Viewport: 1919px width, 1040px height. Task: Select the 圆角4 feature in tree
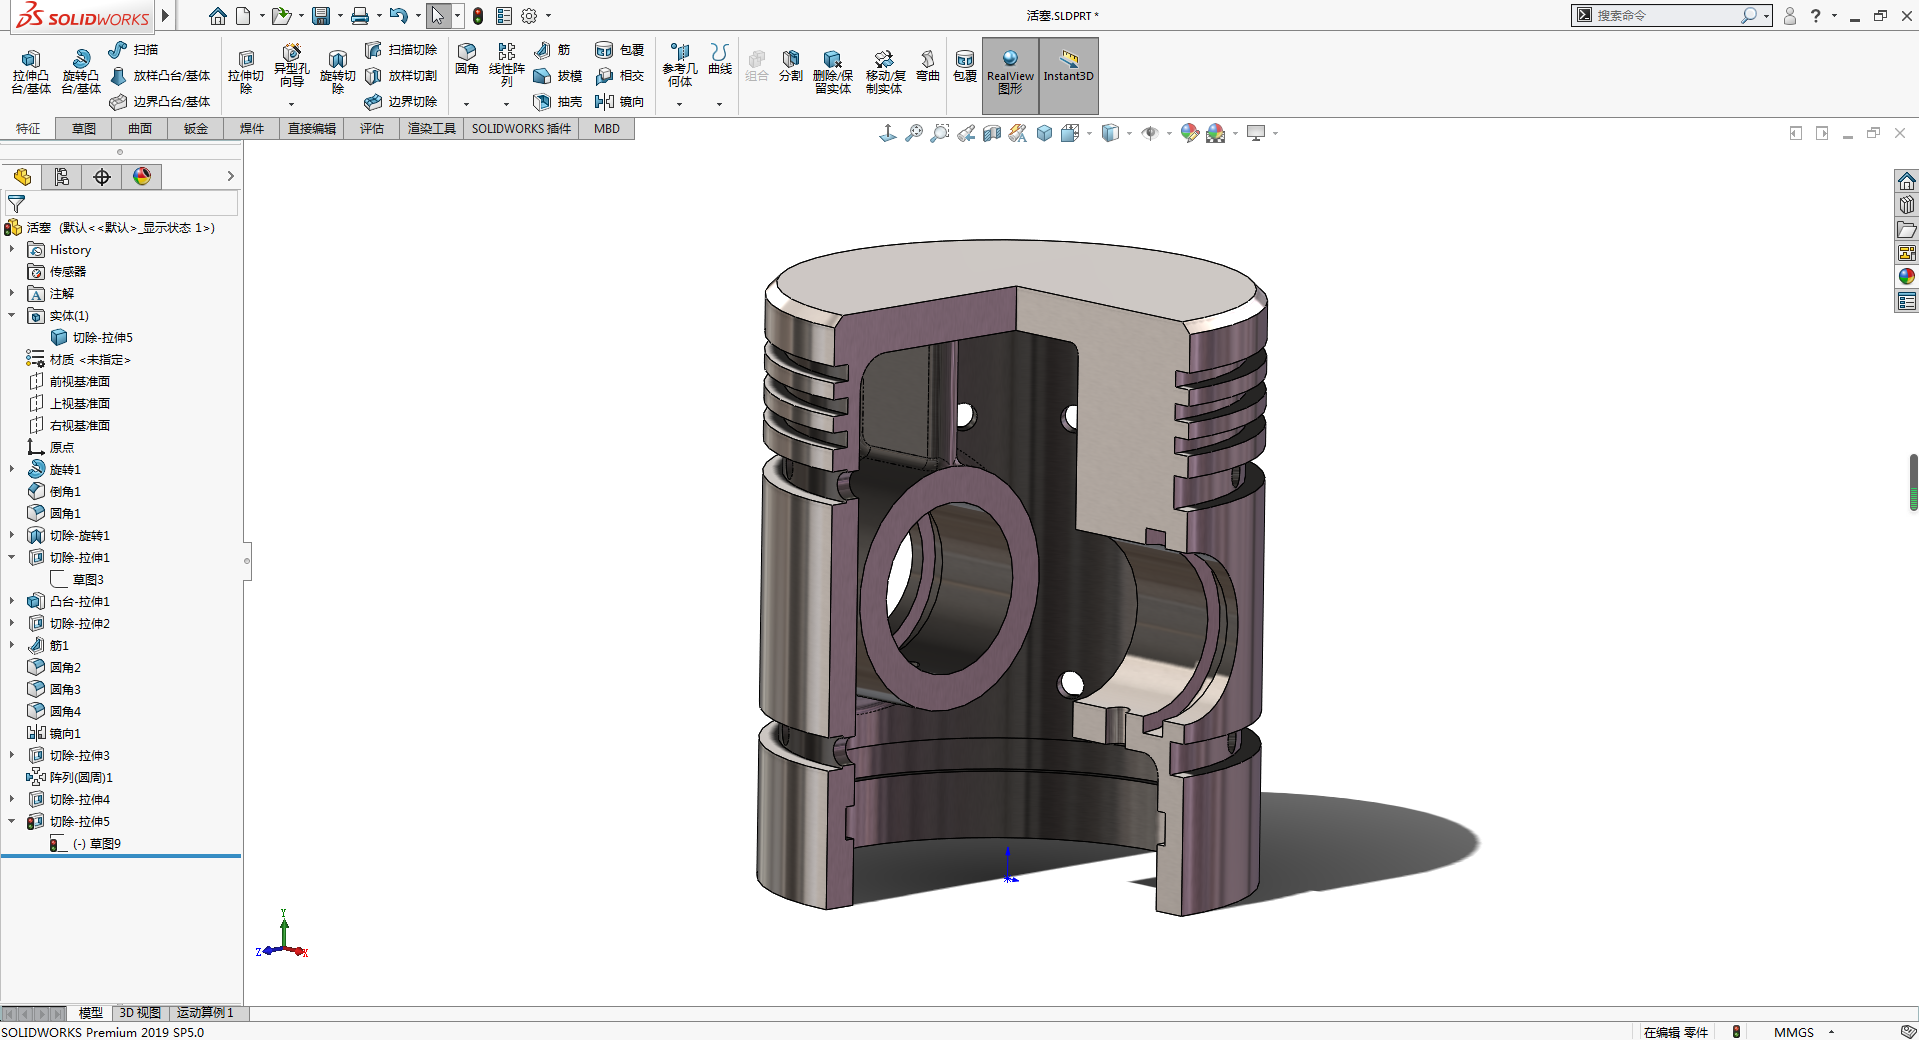[55, 711]
